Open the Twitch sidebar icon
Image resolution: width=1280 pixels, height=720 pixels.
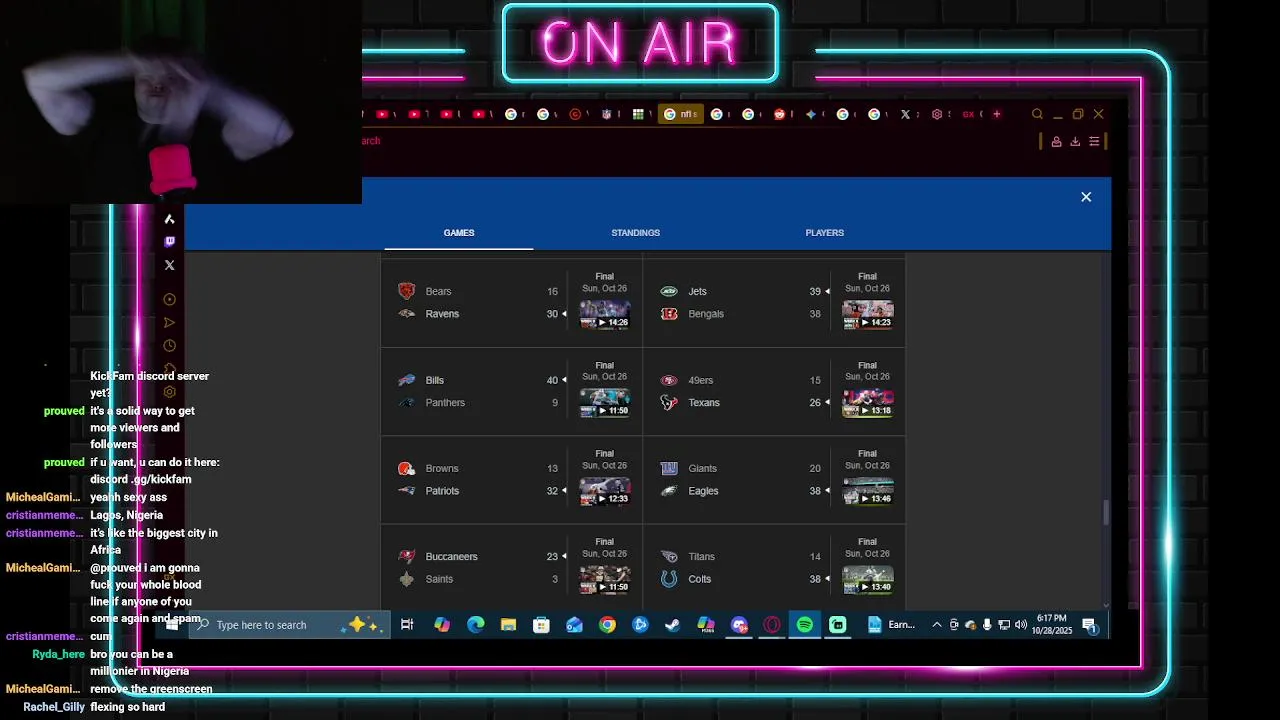coord(169,242)
